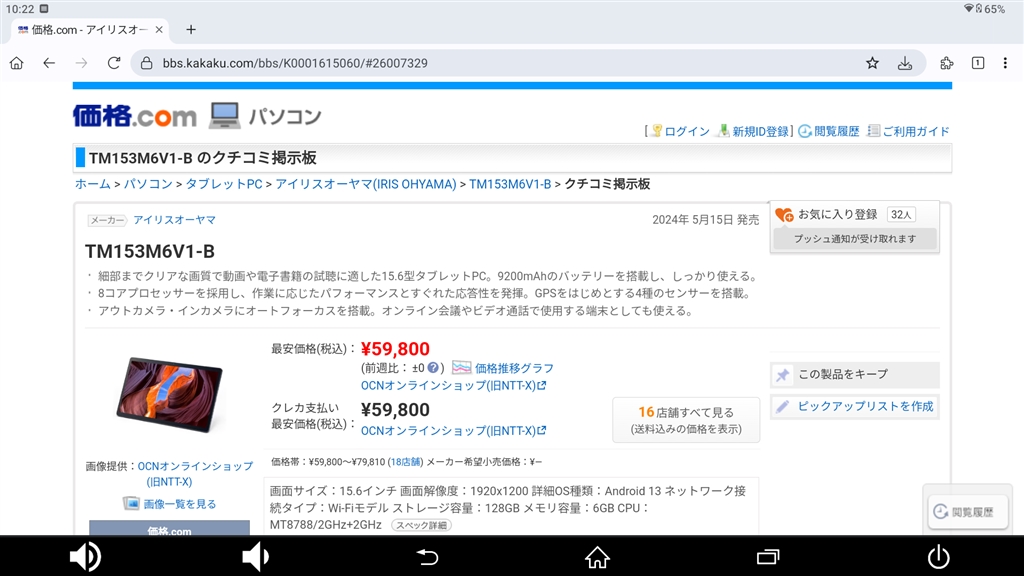Tap the power icon in navigation bar

click(938, 557)
